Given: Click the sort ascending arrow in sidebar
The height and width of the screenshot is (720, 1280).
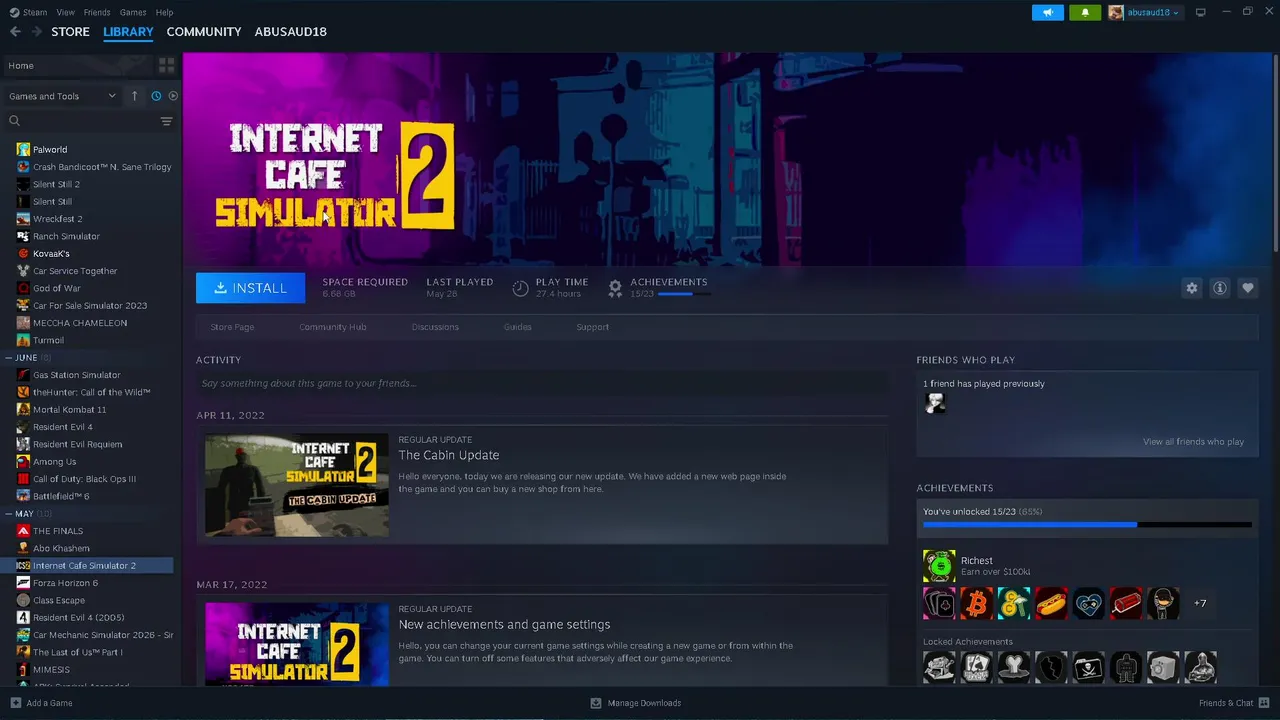Looking at the screenshot, I should 135,96.
